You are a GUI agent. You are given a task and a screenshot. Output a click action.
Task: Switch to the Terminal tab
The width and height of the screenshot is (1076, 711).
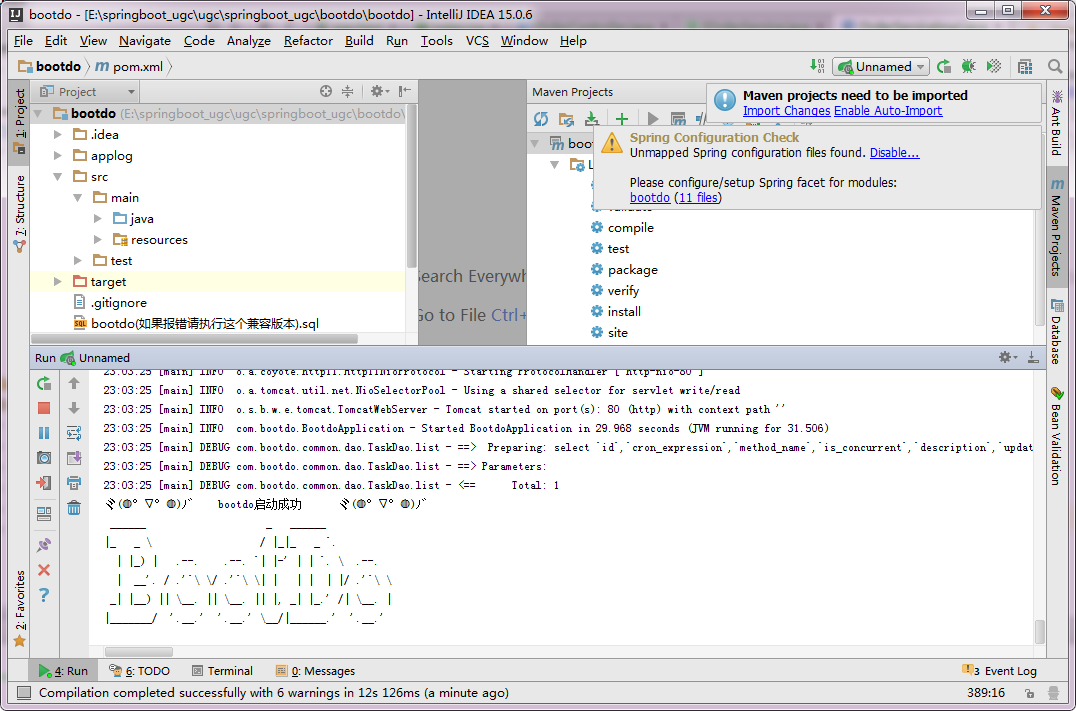pos(222,671)
